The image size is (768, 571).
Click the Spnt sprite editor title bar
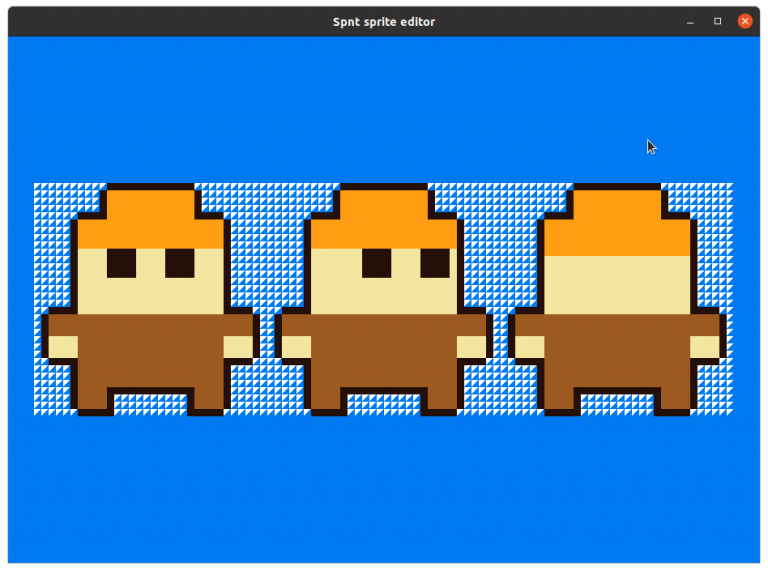click(x=384, y=22)
